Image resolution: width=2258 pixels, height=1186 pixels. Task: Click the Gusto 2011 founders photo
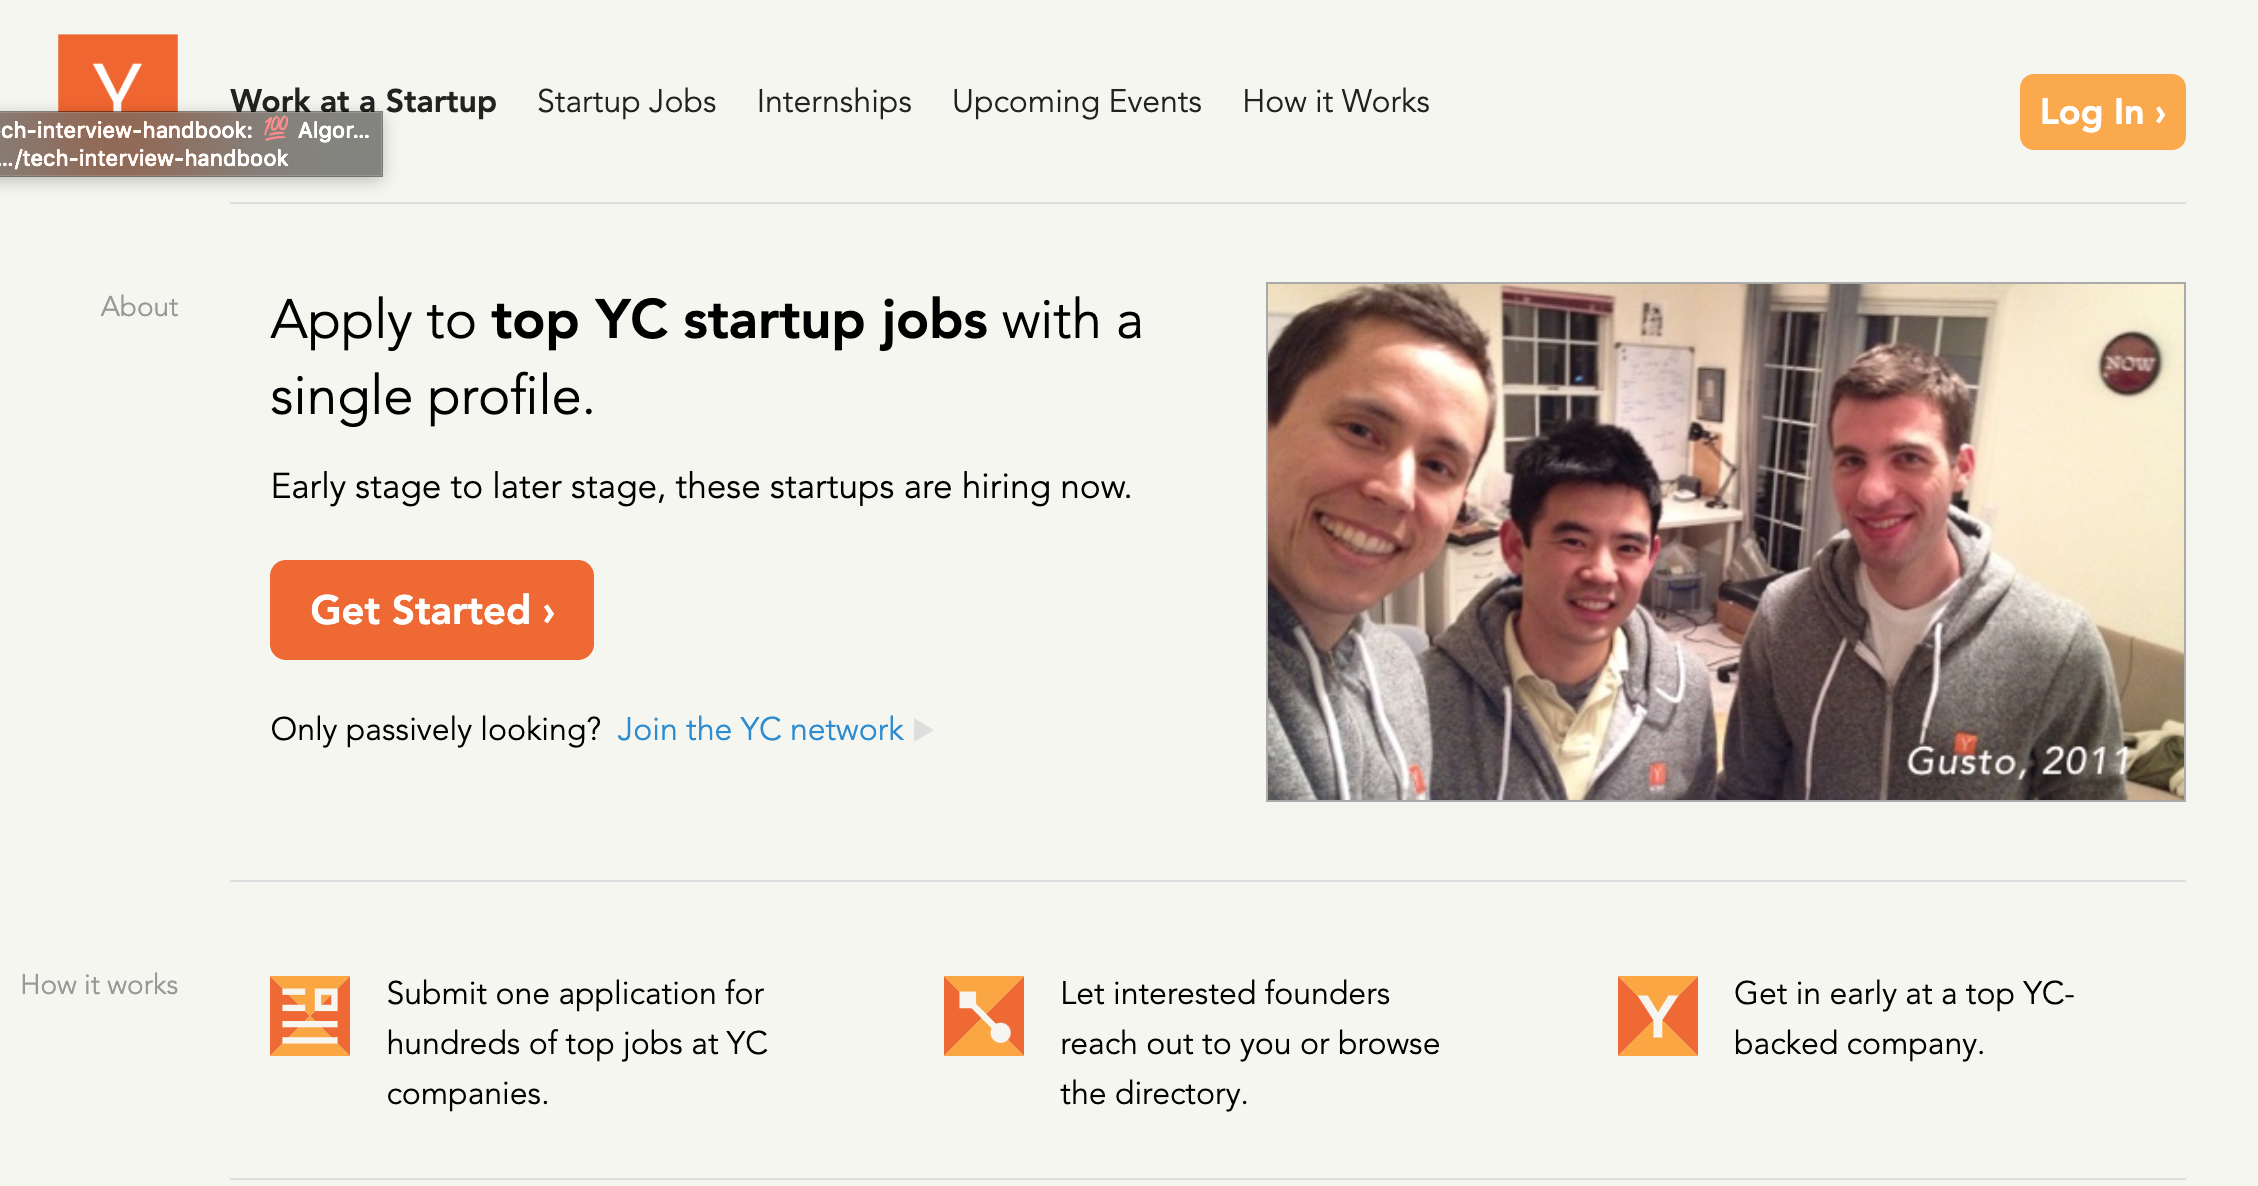[x=1725, y=541]
